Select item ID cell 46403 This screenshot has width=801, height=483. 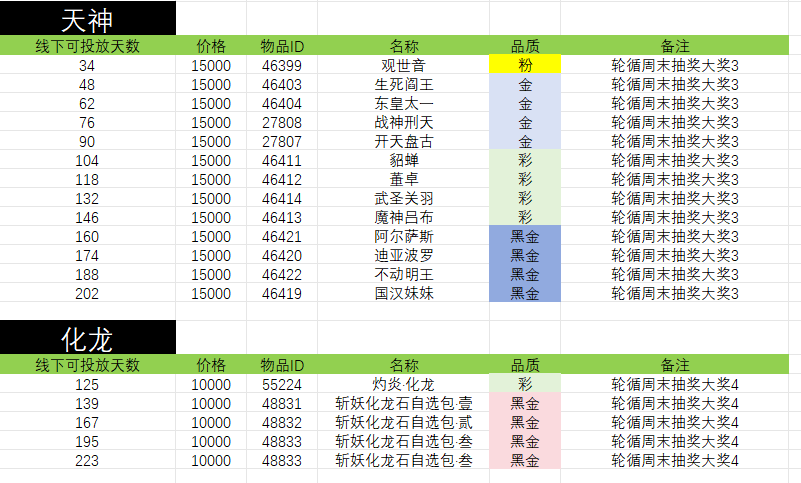coord(281,84)
